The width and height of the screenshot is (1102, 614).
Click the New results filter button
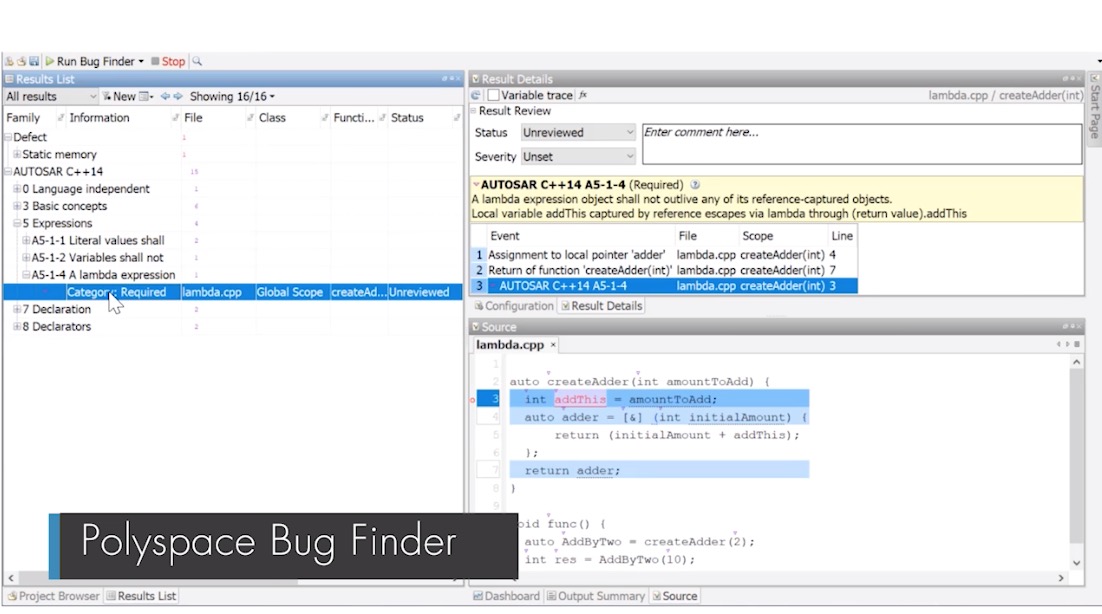119,96
